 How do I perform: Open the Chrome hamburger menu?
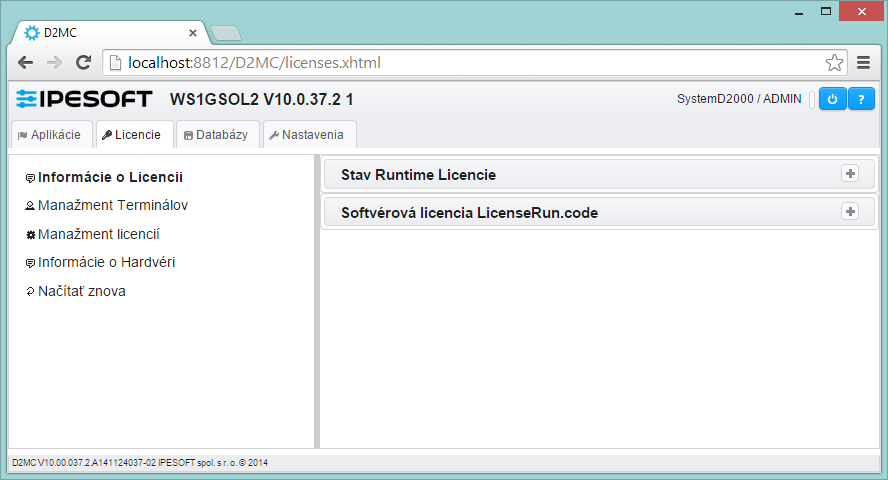coord(864,63)
